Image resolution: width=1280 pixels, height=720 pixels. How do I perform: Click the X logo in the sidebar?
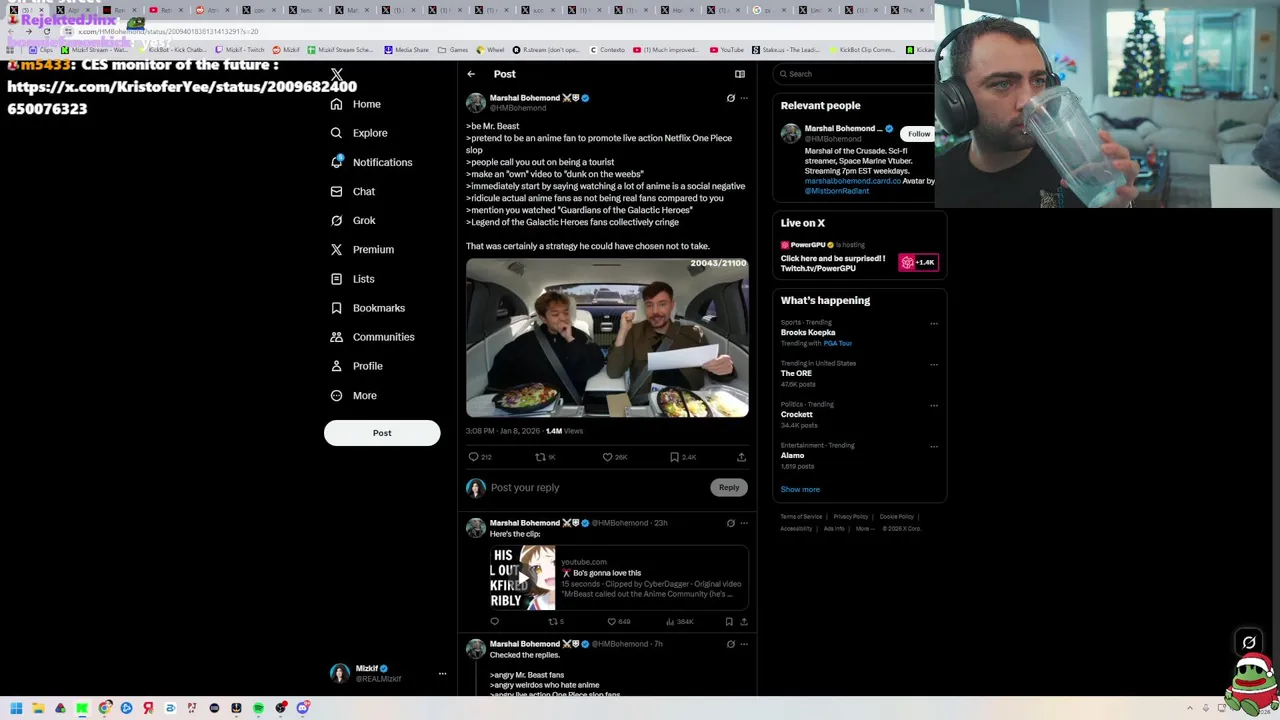click(337, 75)
